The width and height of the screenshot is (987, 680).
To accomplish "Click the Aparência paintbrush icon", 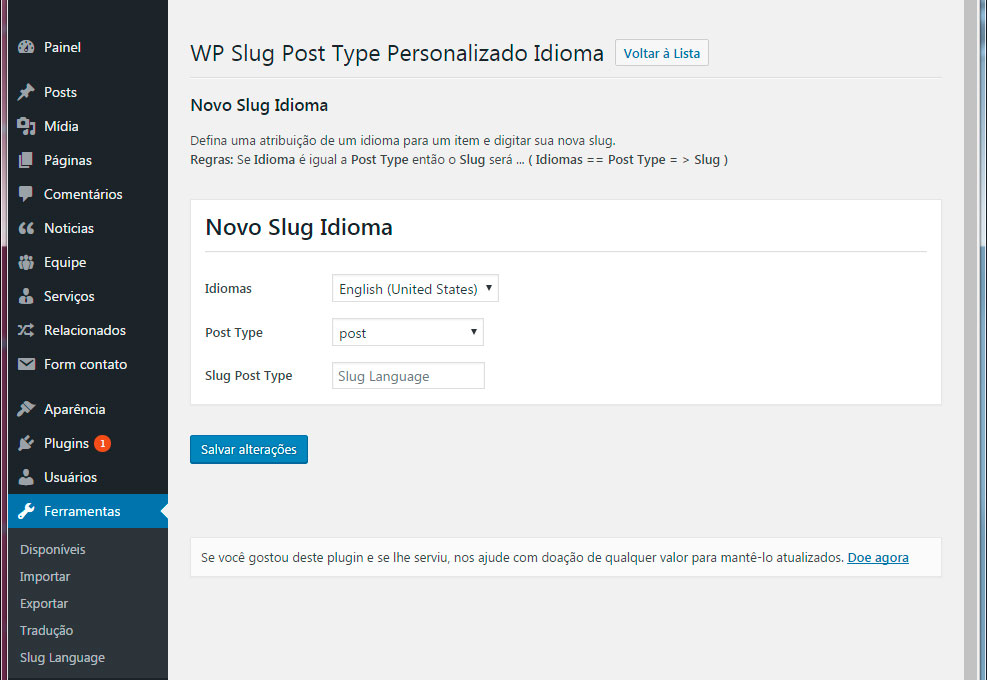I will click(x=27, y=409).
